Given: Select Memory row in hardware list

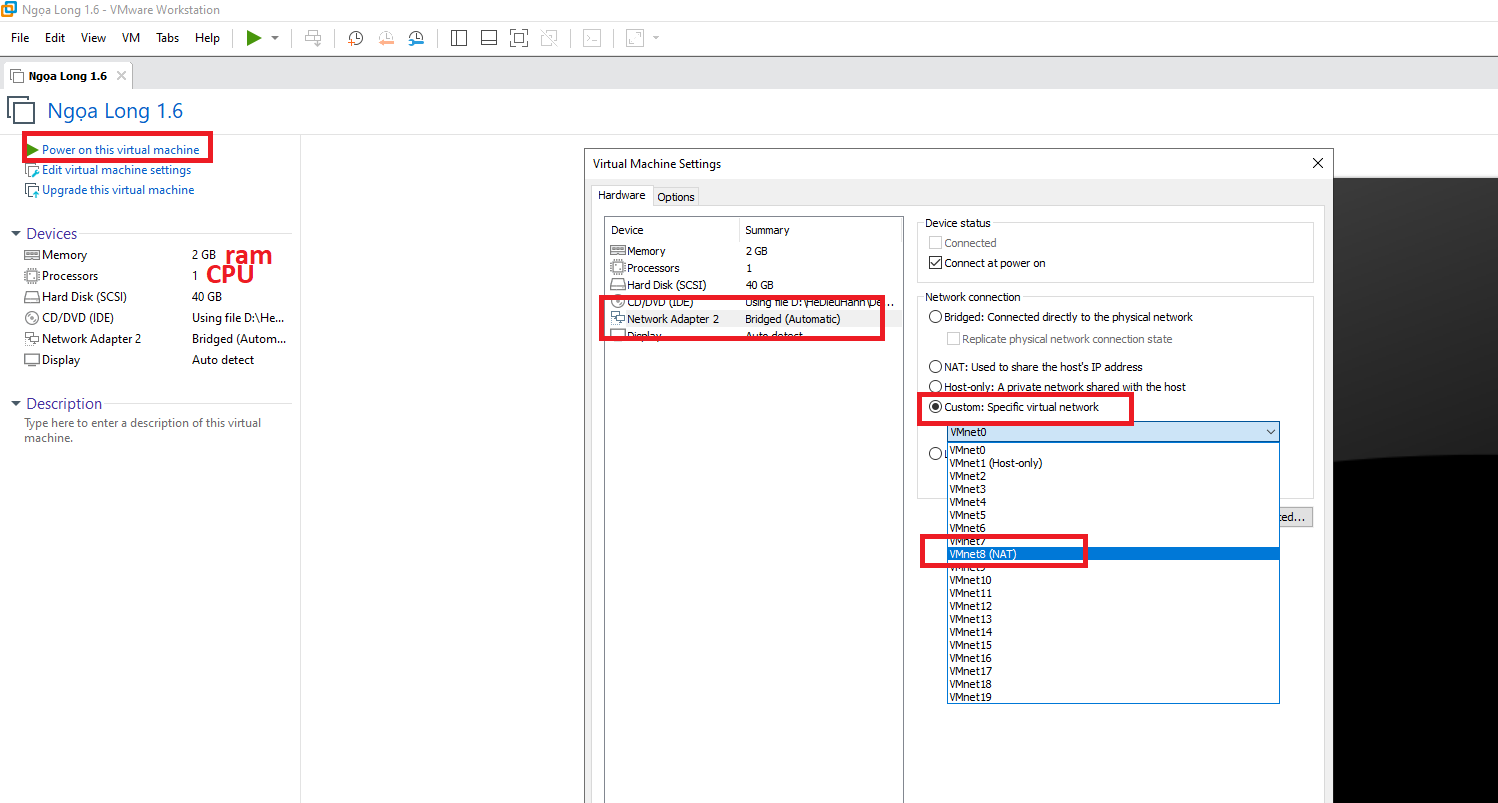Looking at the screenshot, I should 753,251.
